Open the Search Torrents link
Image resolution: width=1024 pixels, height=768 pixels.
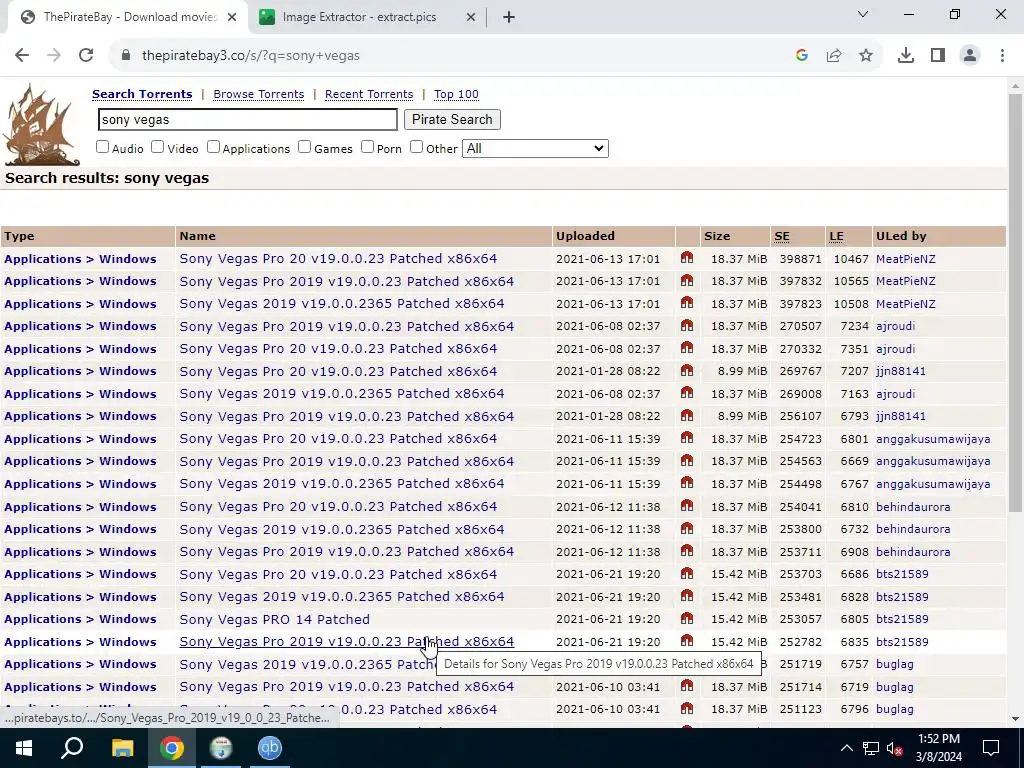coord(142,94)
